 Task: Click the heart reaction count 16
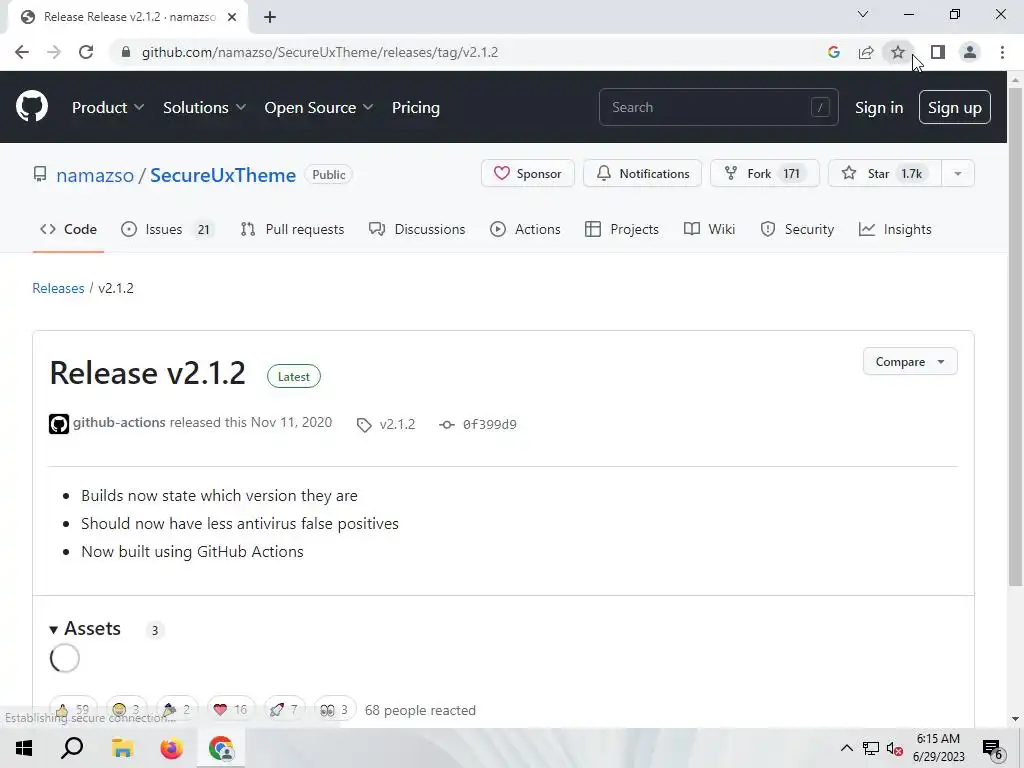[231, 710]
